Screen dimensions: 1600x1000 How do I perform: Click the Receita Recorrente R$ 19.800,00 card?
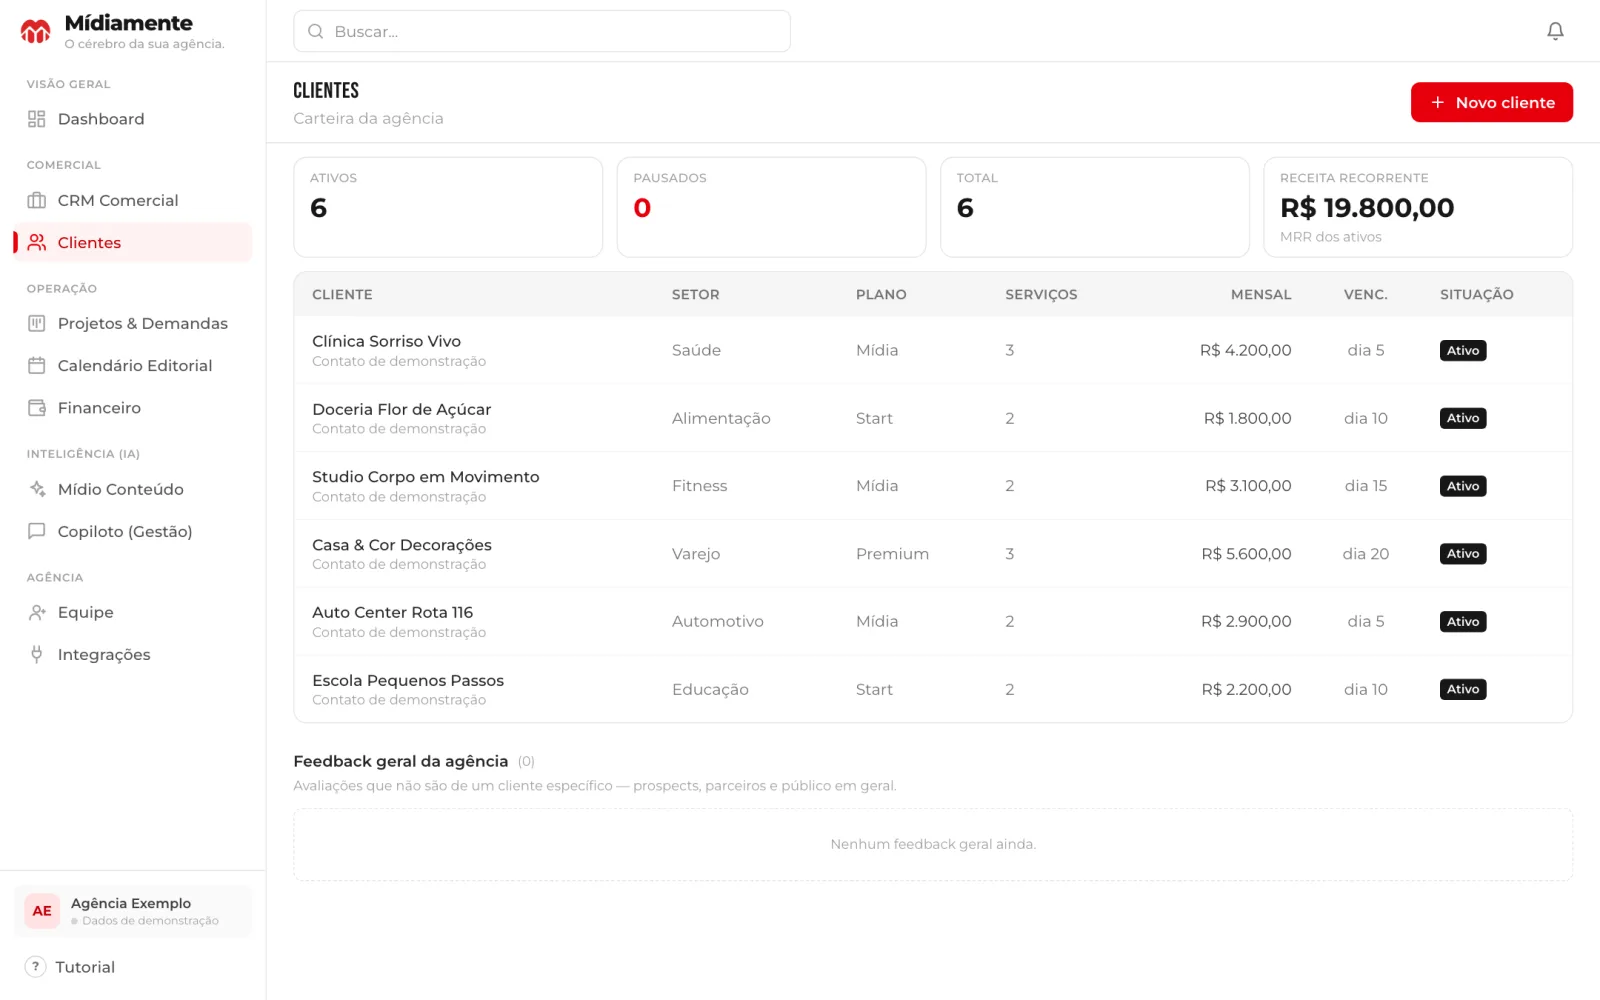tap(1418, 207)
